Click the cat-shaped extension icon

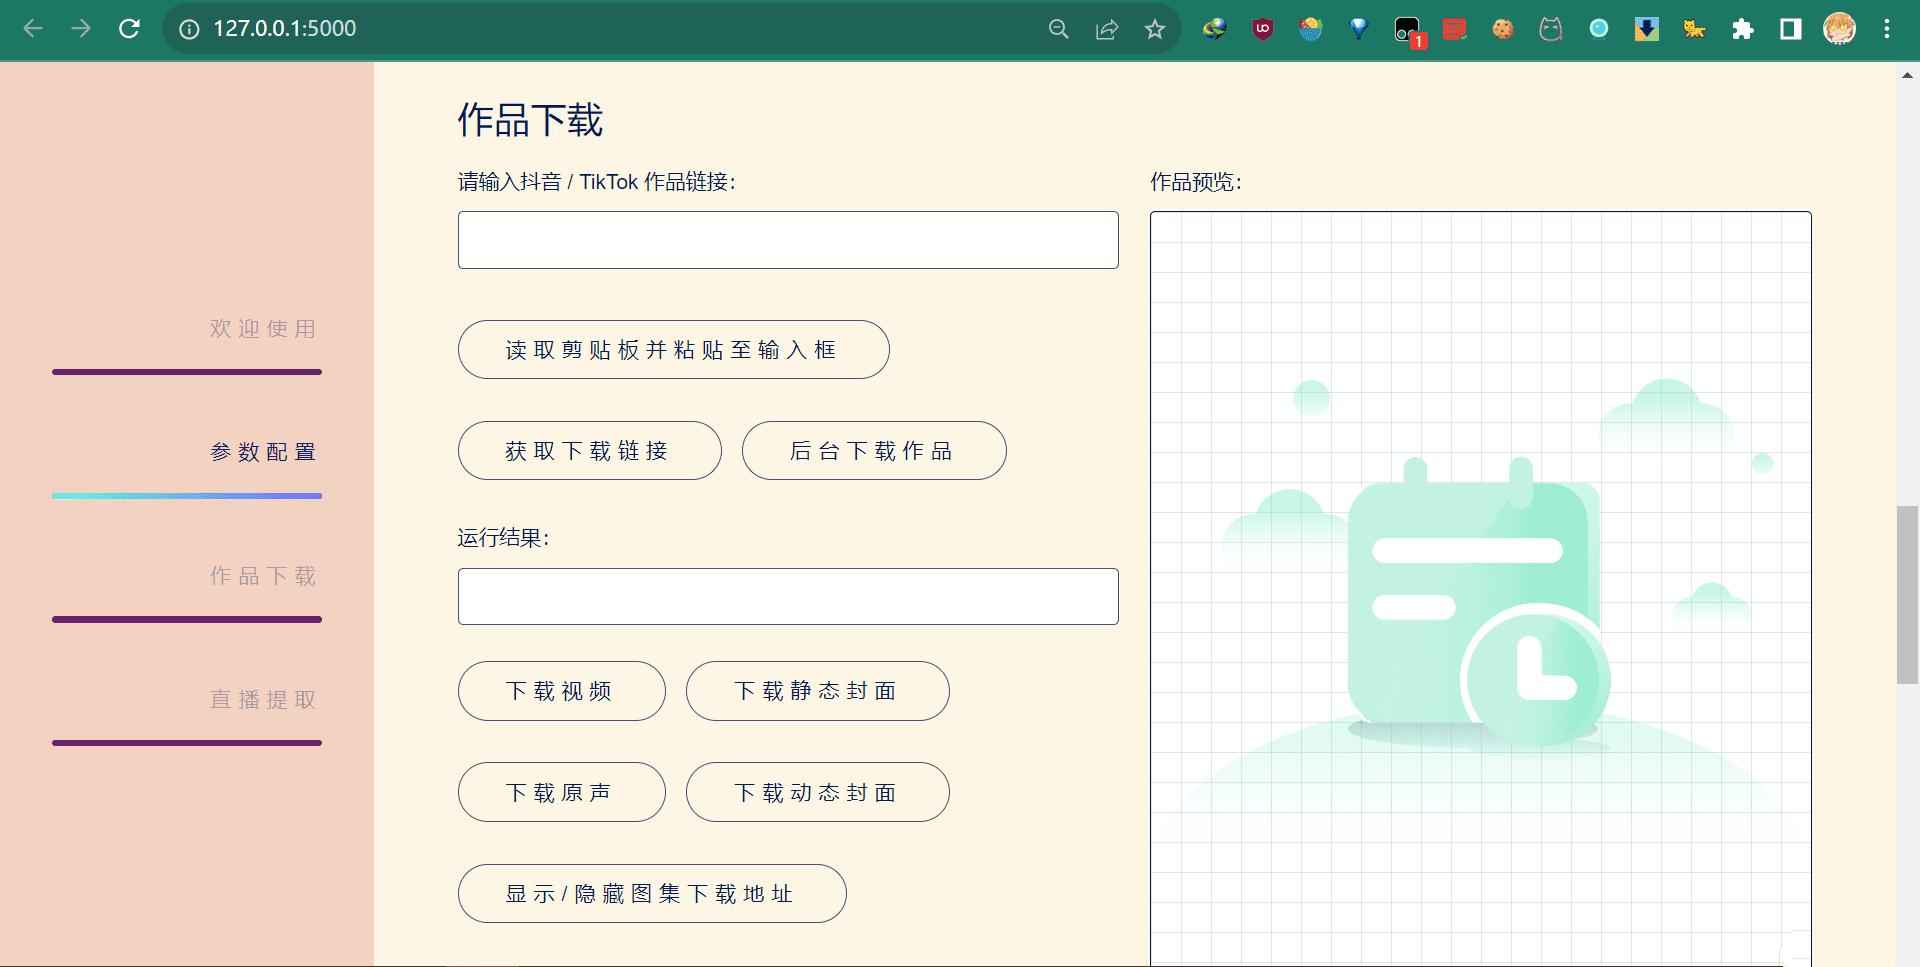click(x=1551, y=29)
